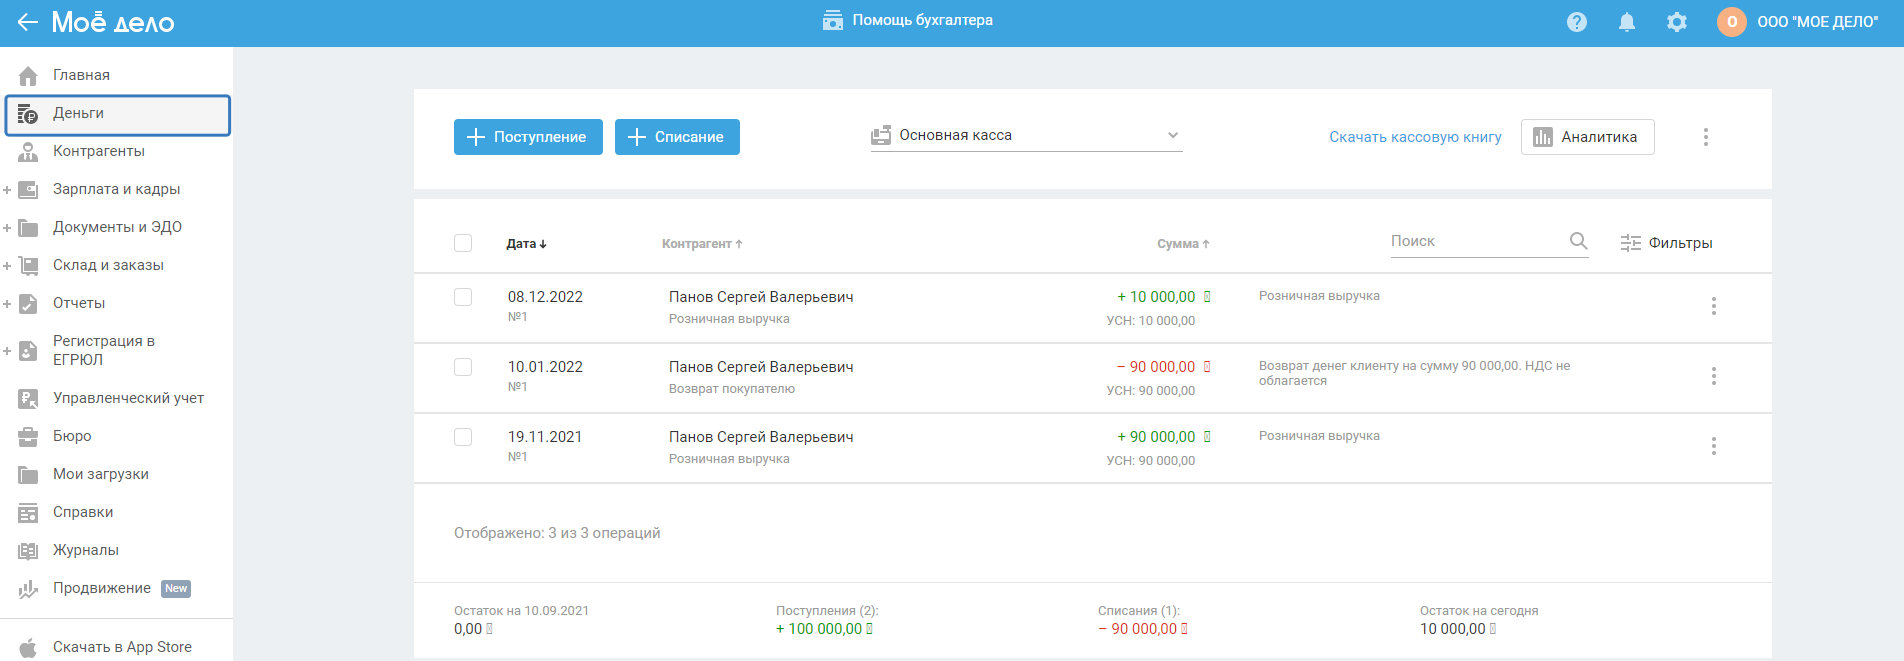Click the Скачать кассовую книгу link
1904x661 pixels.
tap(1415, 137)
